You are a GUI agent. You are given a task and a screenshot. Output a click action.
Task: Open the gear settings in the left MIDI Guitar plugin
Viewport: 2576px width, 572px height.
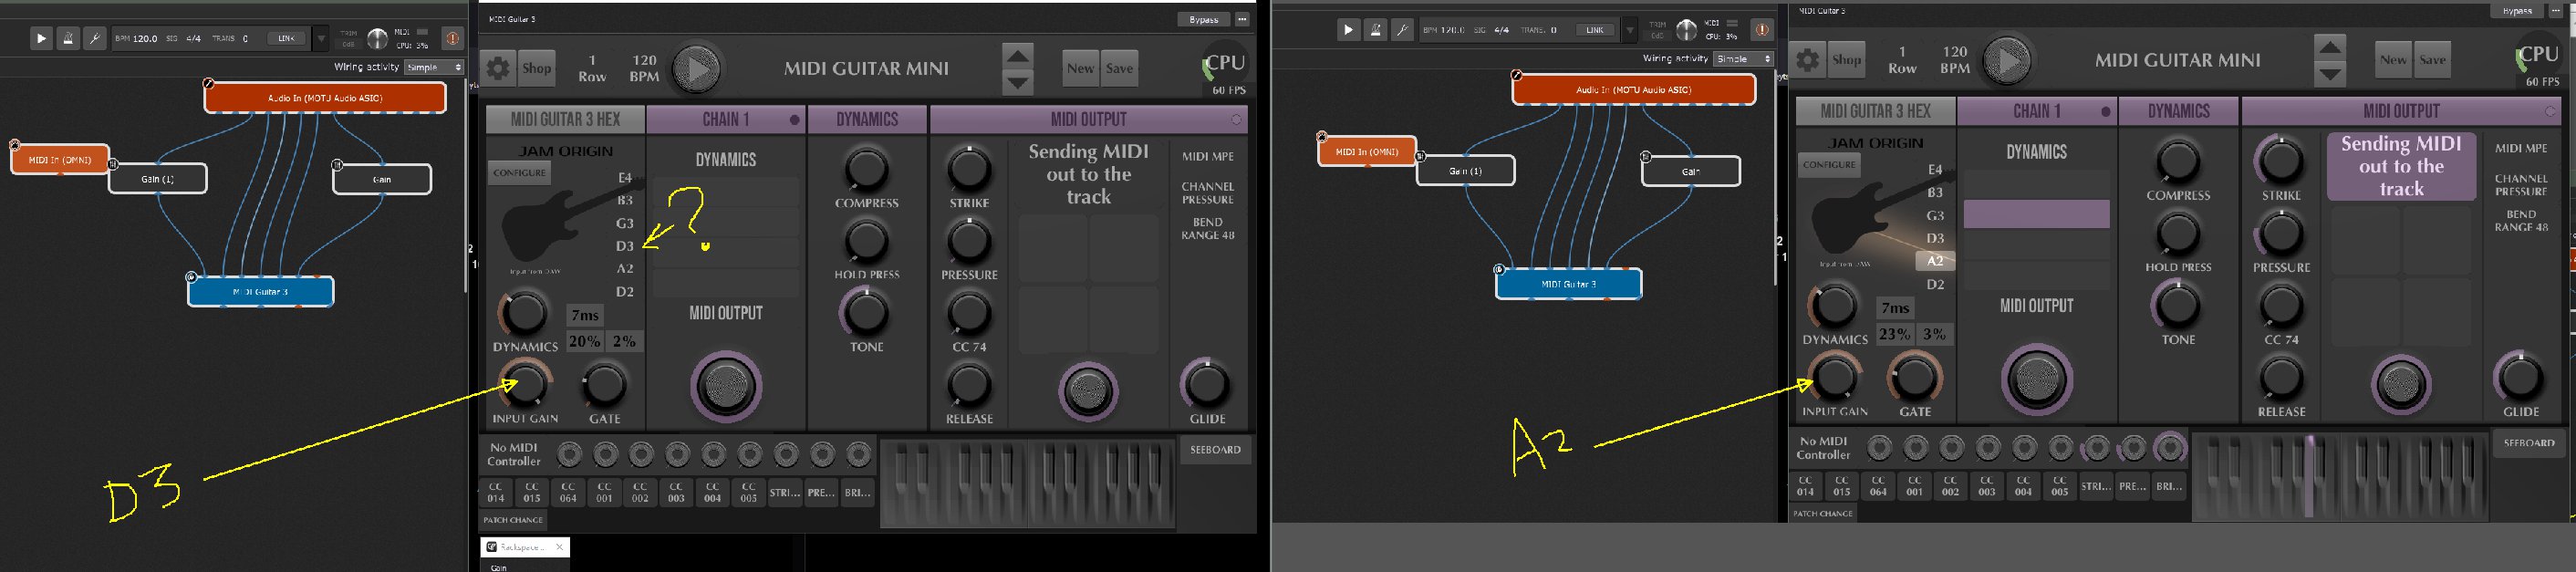pos(498,68)
